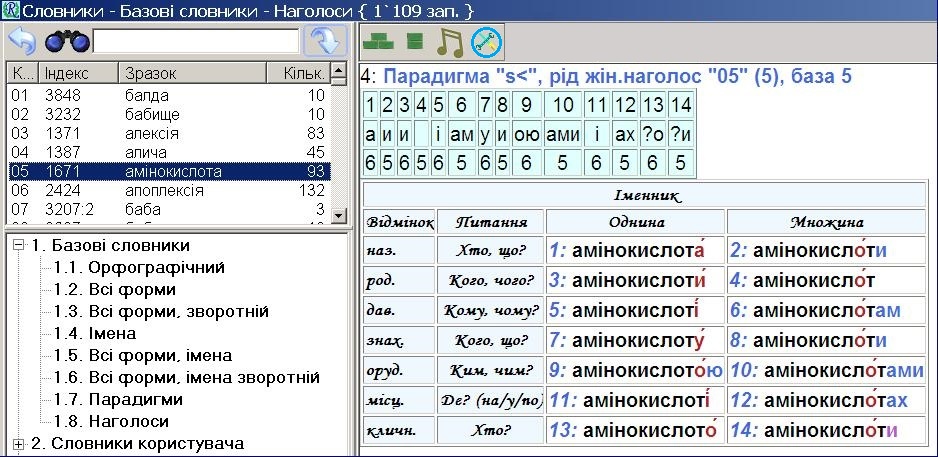The image size is (938, 457).
Task: Click the Однина column header
Action: pos(635,222)
